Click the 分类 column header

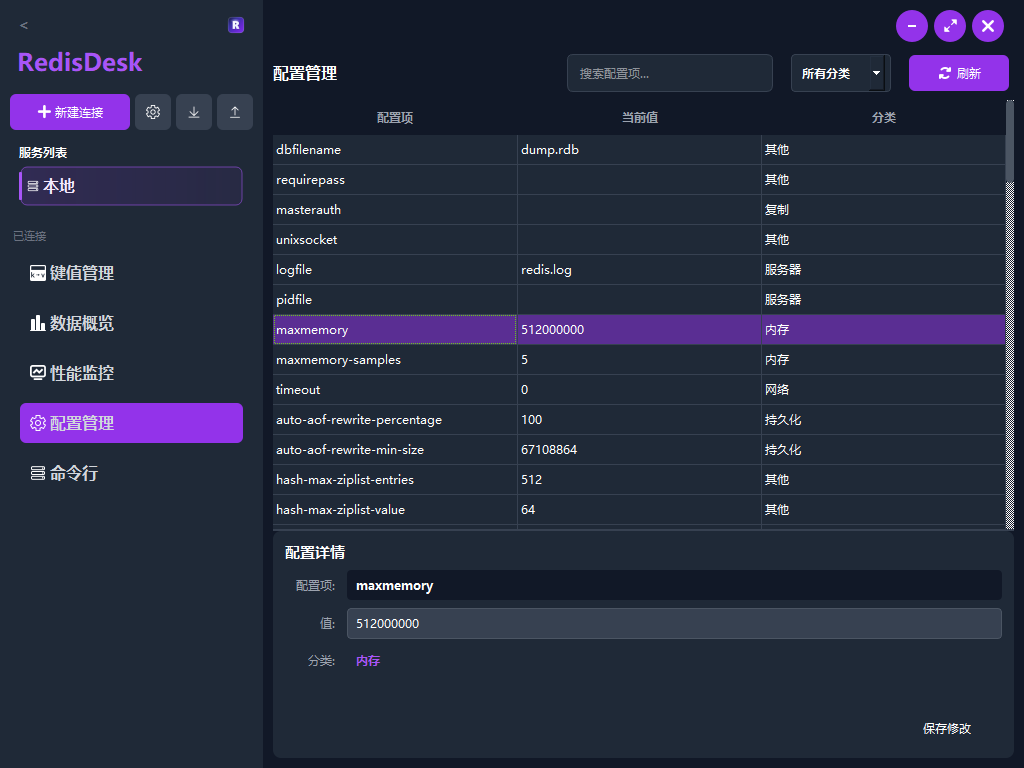click(884, 118)
